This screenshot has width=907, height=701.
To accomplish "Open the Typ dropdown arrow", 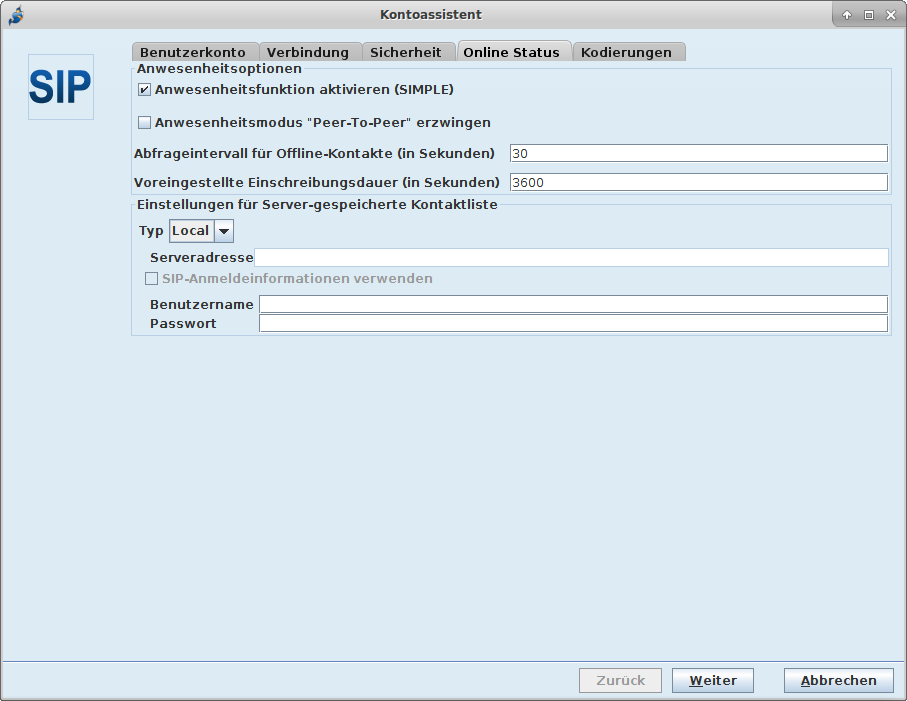I will pos(224,231).
